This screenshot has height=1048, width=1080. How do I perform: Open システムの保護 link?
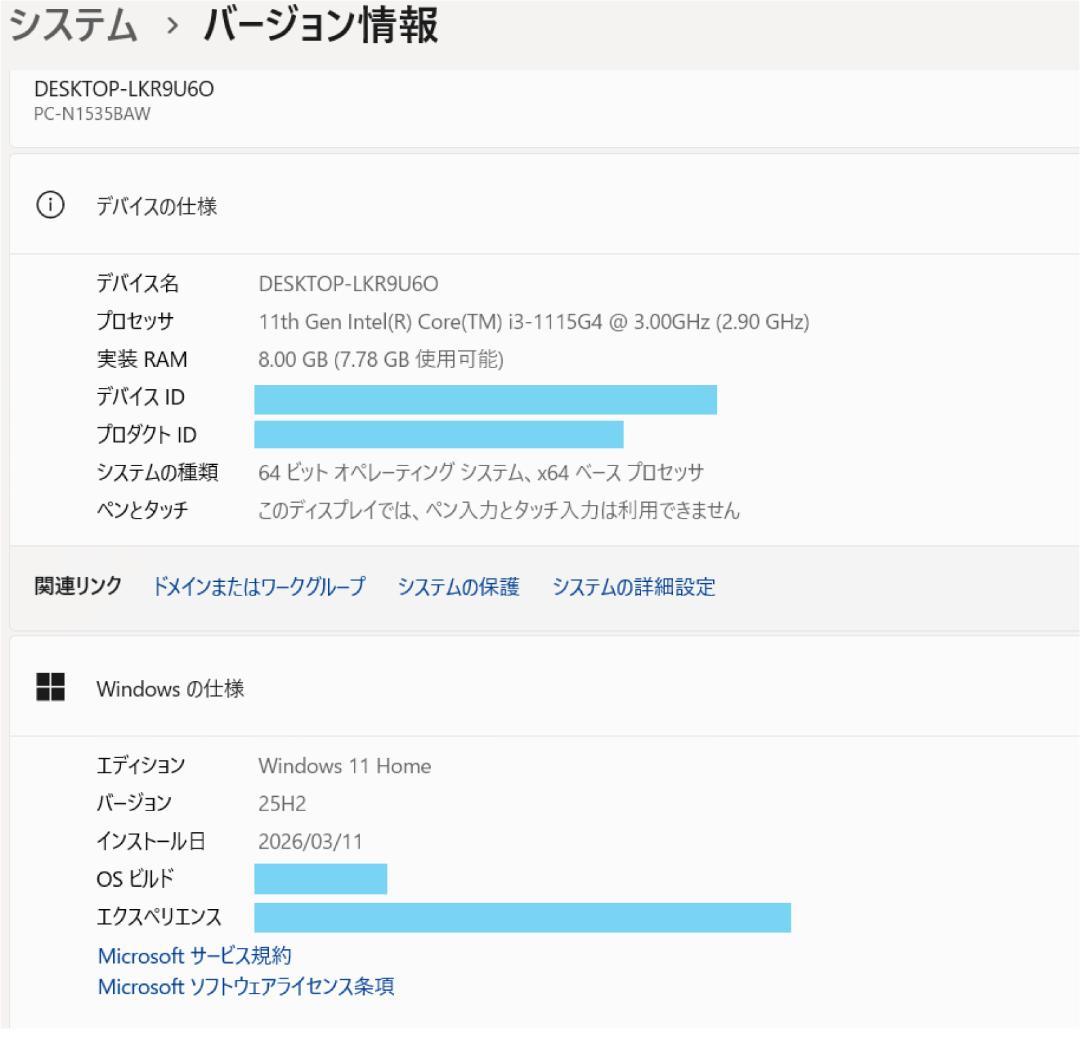click(x=459, y=587)
